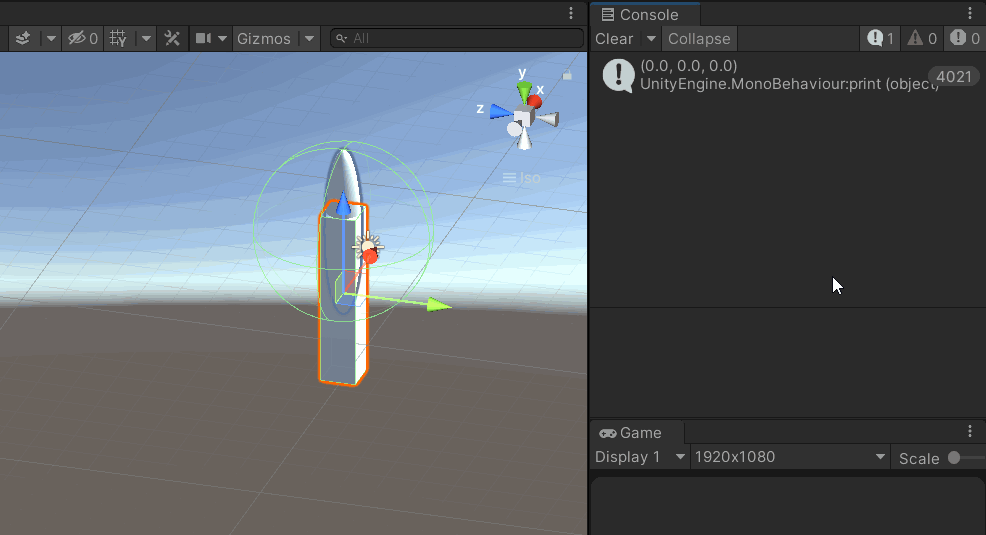This screenshot has height=535, width=986.
Task: Open the Display 1 dropdown
Action: pos(640,457)
